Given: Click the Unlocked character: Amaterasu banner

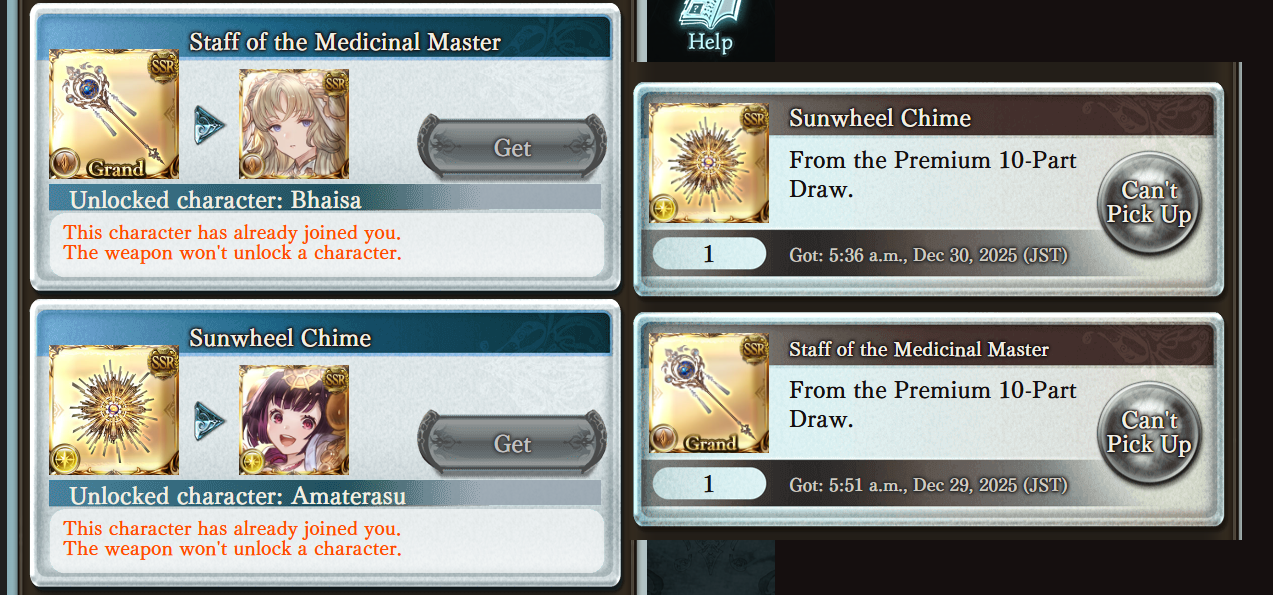Looking at the screenshot, I should [x=325, y=493].
